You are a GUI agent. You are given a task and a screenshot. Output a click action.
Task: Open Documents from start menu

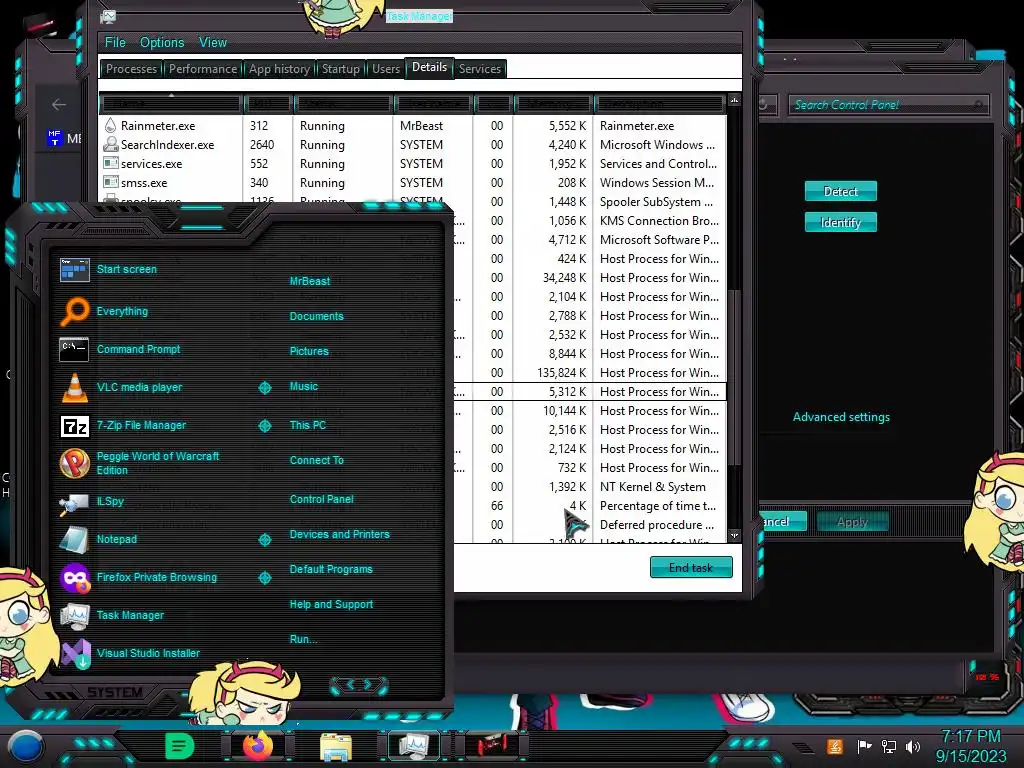coord(316,316)
